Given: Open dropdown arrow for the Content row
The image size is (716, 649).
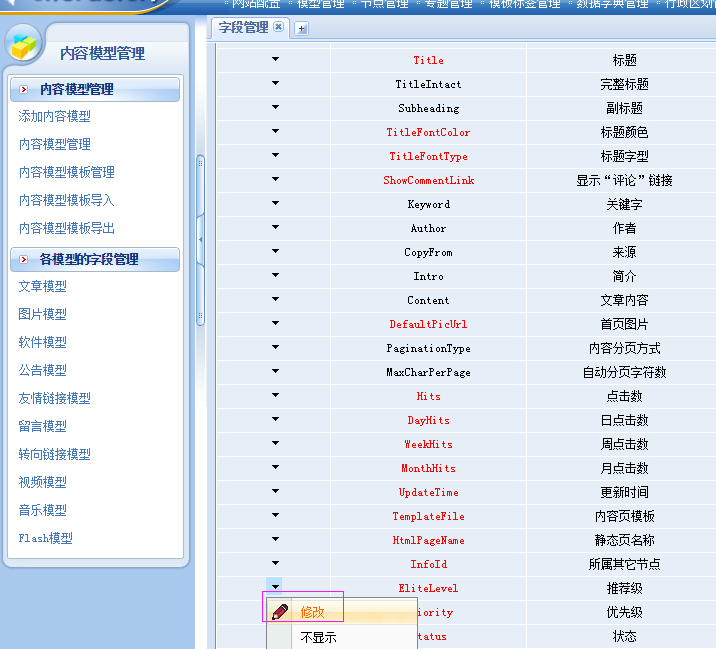Looking at the screenshot, I should click(x=275, y=300).
